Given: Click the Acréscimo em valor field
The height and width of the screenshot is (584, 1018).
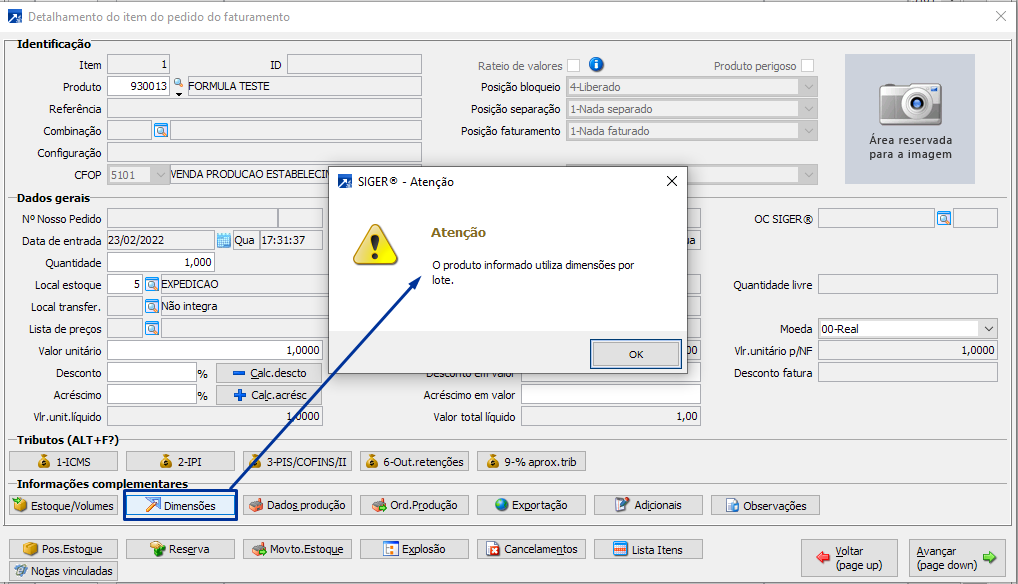Looking at the screenshot, I should pos(611,395).
